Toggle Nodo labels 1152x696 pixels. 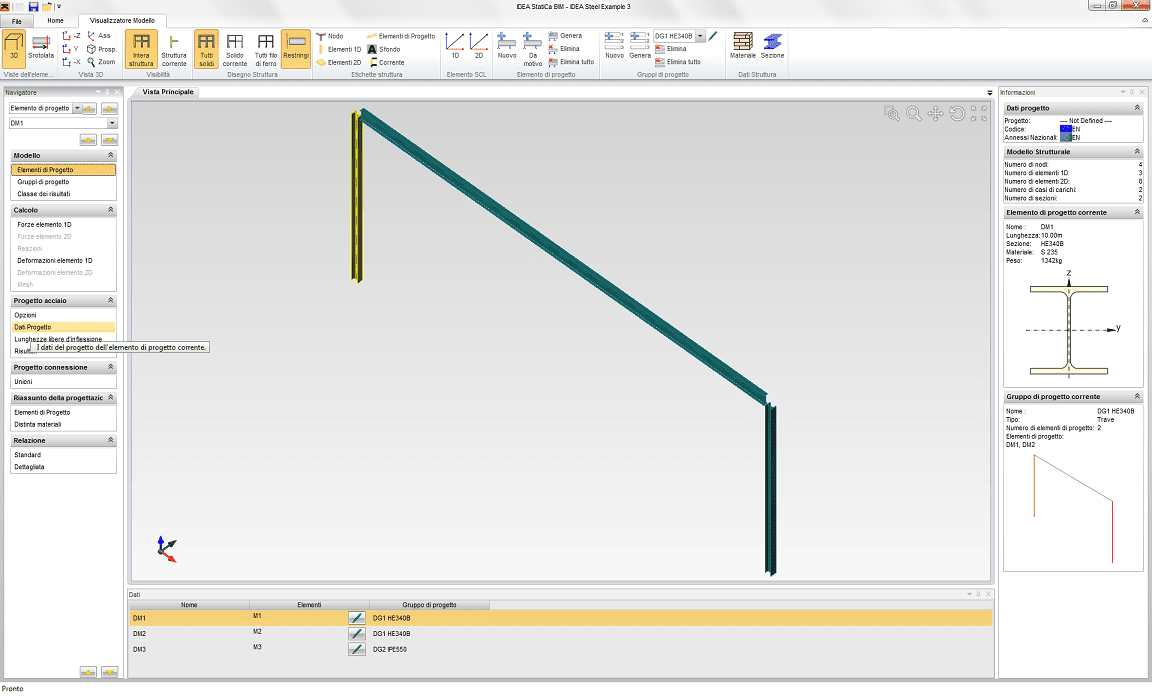pyautogui.click(x=330, y=35)
